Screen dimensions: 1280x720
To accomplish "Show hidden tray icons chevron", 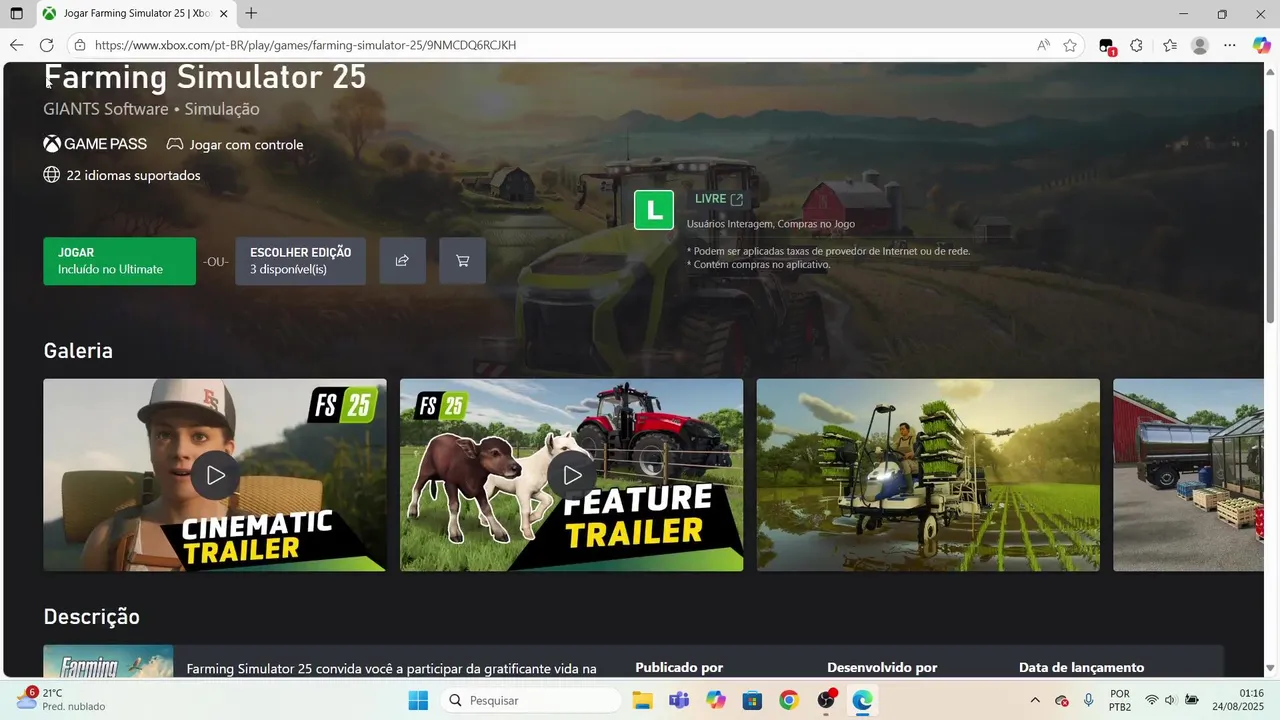I will 1035,700.
